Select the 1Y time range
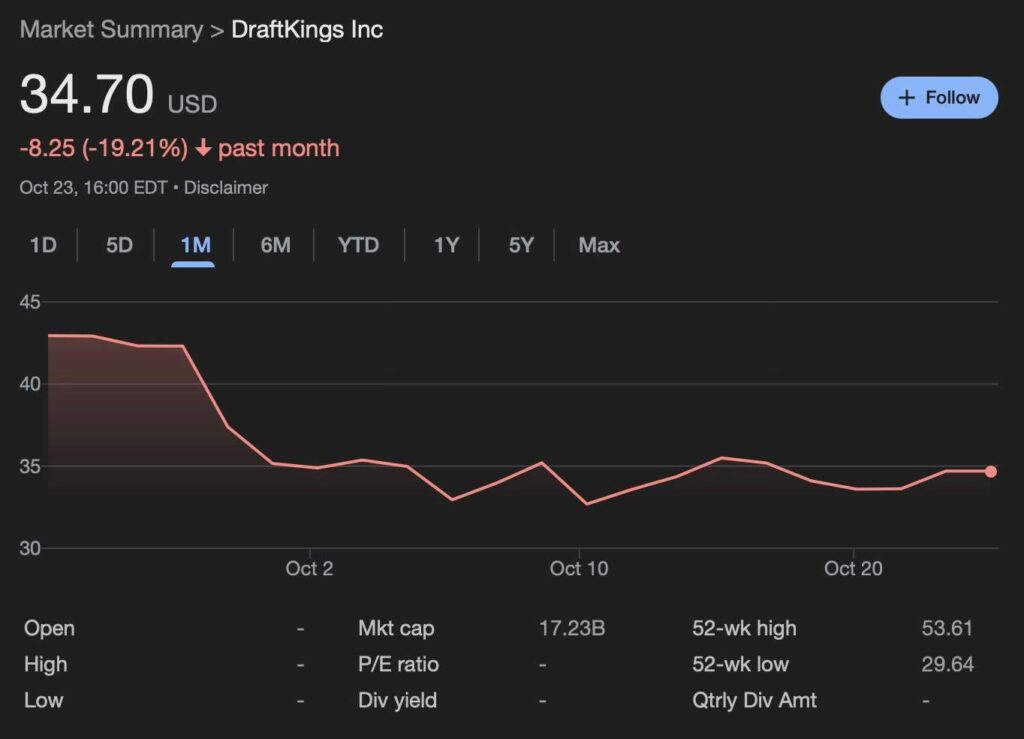This screenshot has width=1024, height=739. [445, 244]
